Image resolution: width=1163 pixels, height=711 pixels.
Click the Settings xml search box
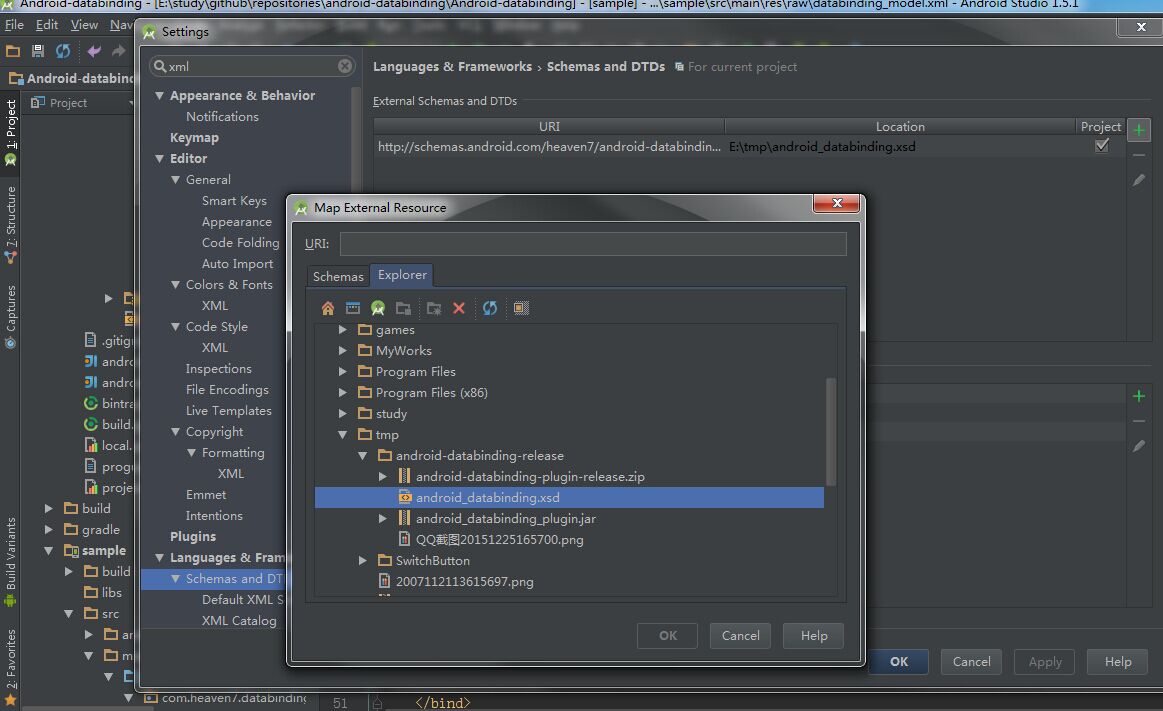(252, 66)
